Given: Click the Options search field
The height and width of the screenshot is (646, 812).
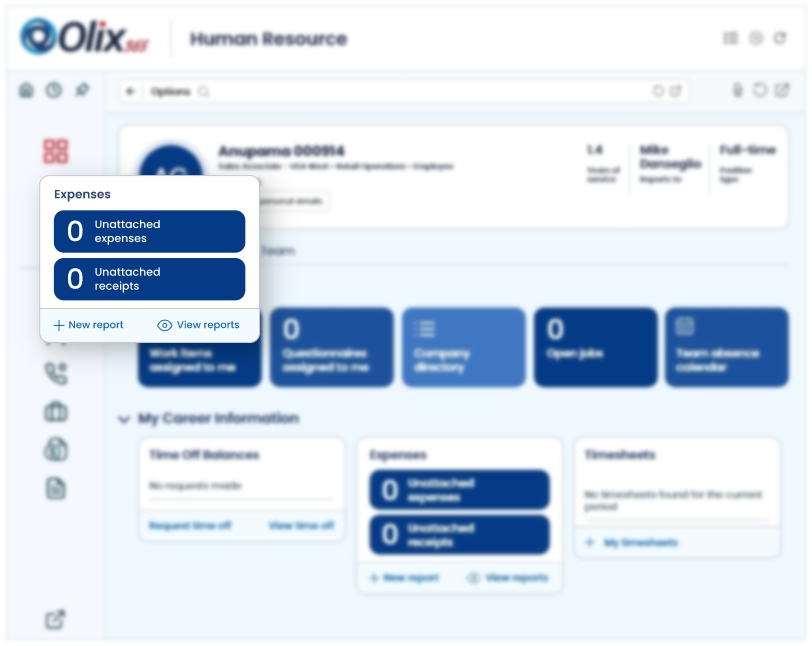Looking at the screenshot, I should (x=400, y=92).
